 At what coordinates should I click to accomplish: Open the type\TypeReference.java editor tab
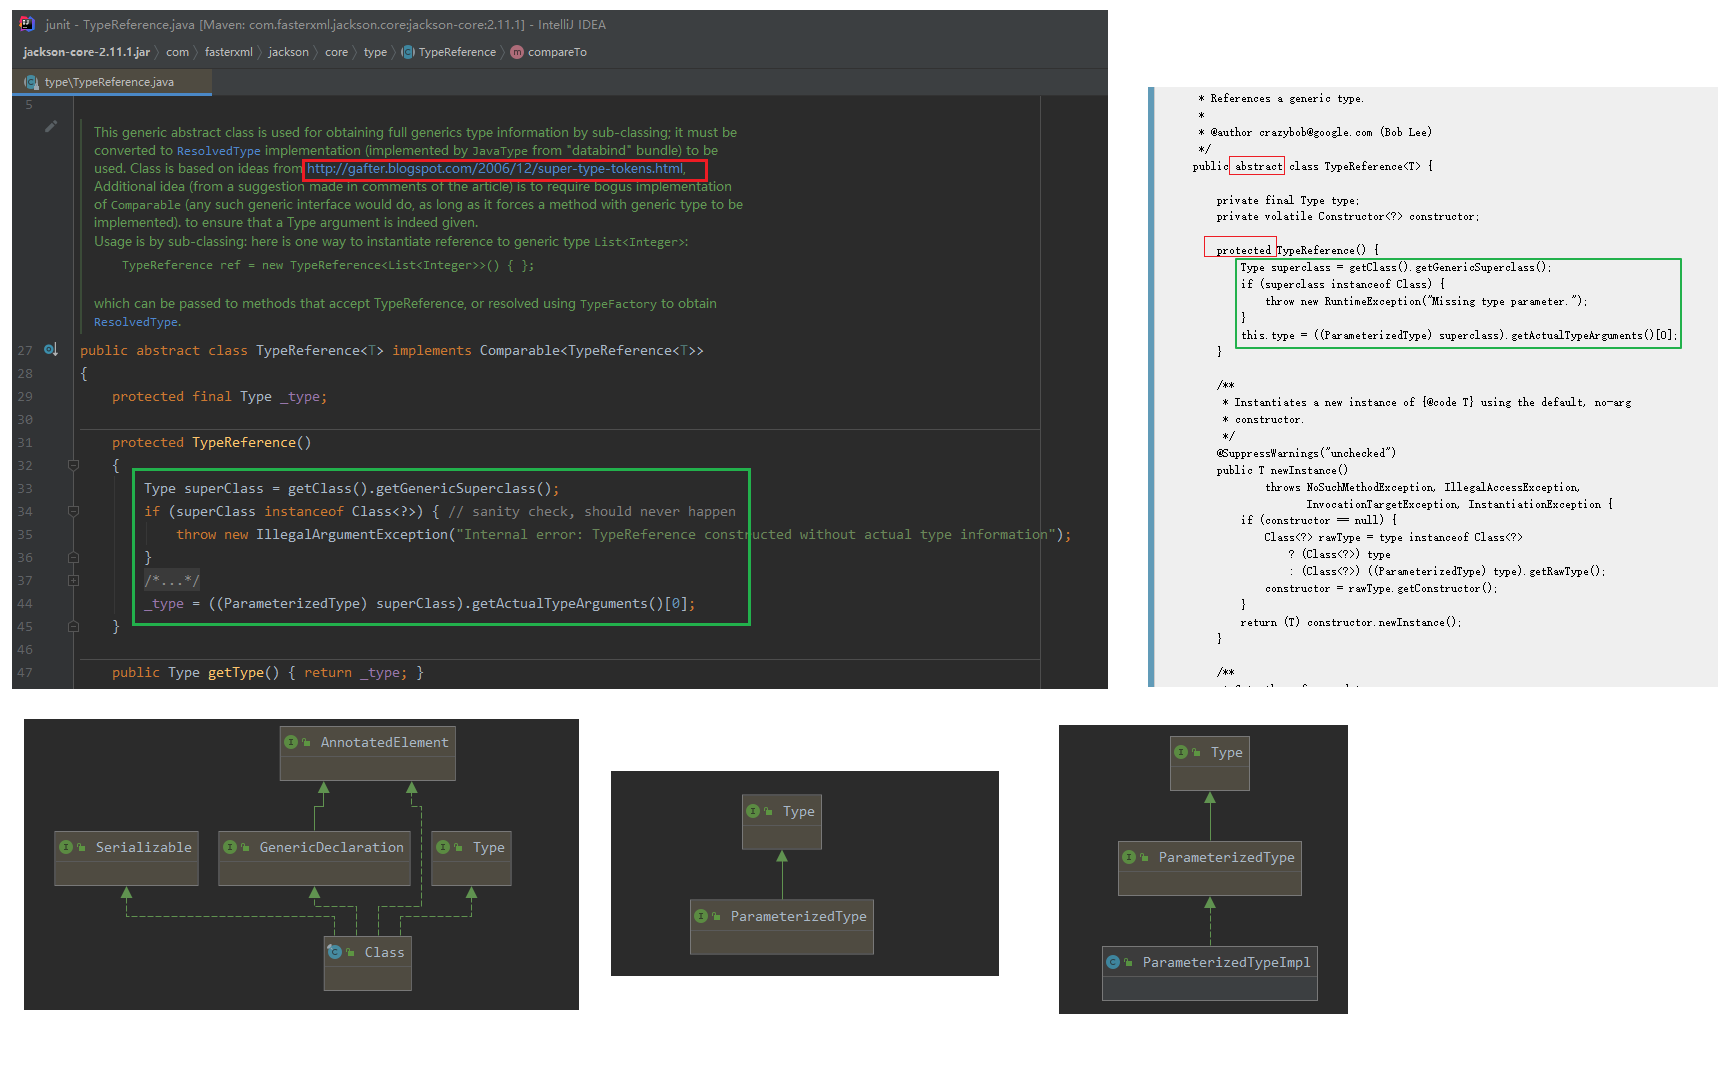[111, 82]
